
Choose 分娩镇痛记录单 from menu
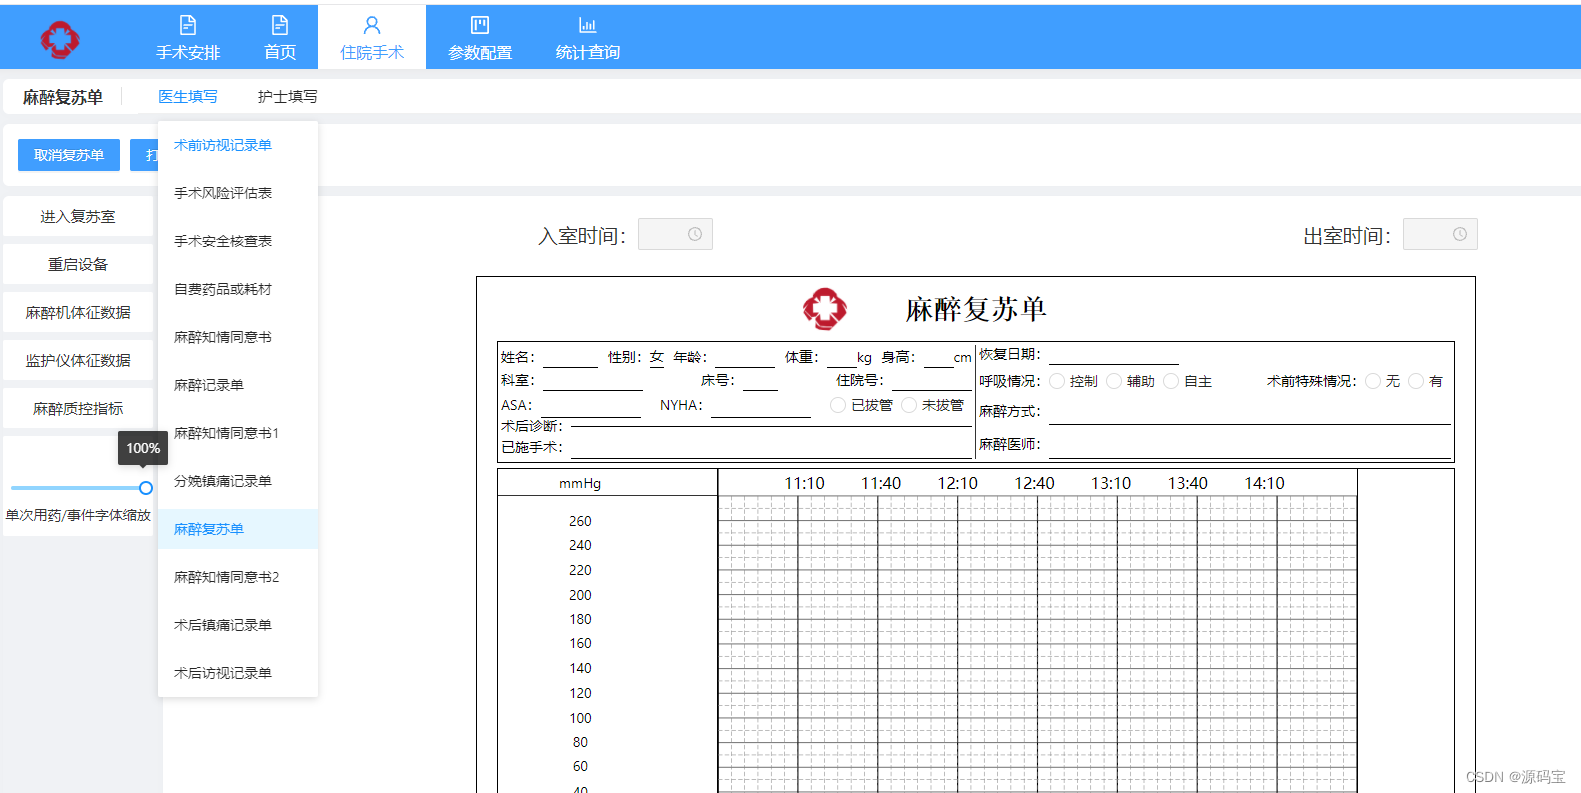click(238, 481)
